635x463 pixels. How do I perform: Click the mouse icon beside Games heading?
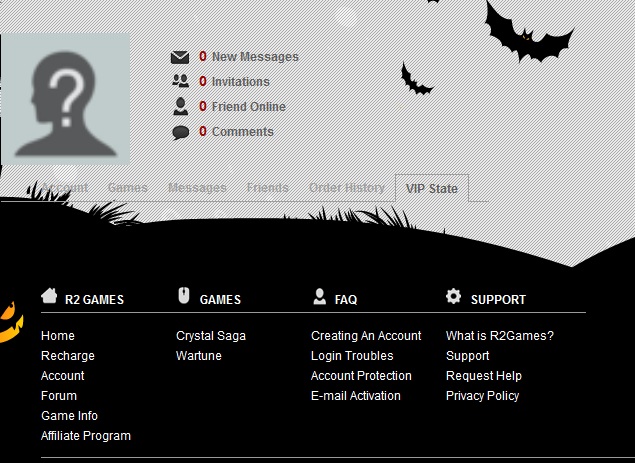click(183, 296)
